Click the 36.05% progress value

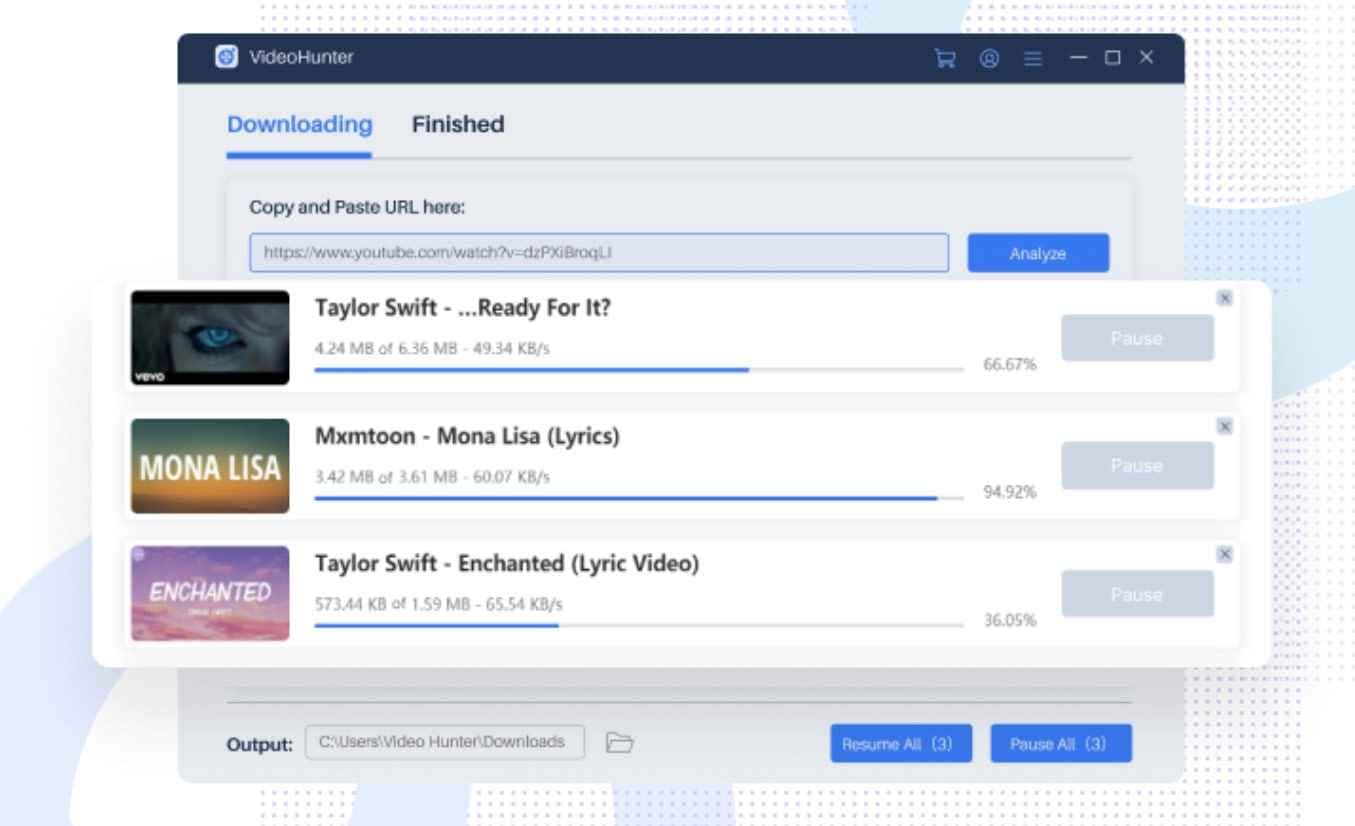tap(1010, 620)
